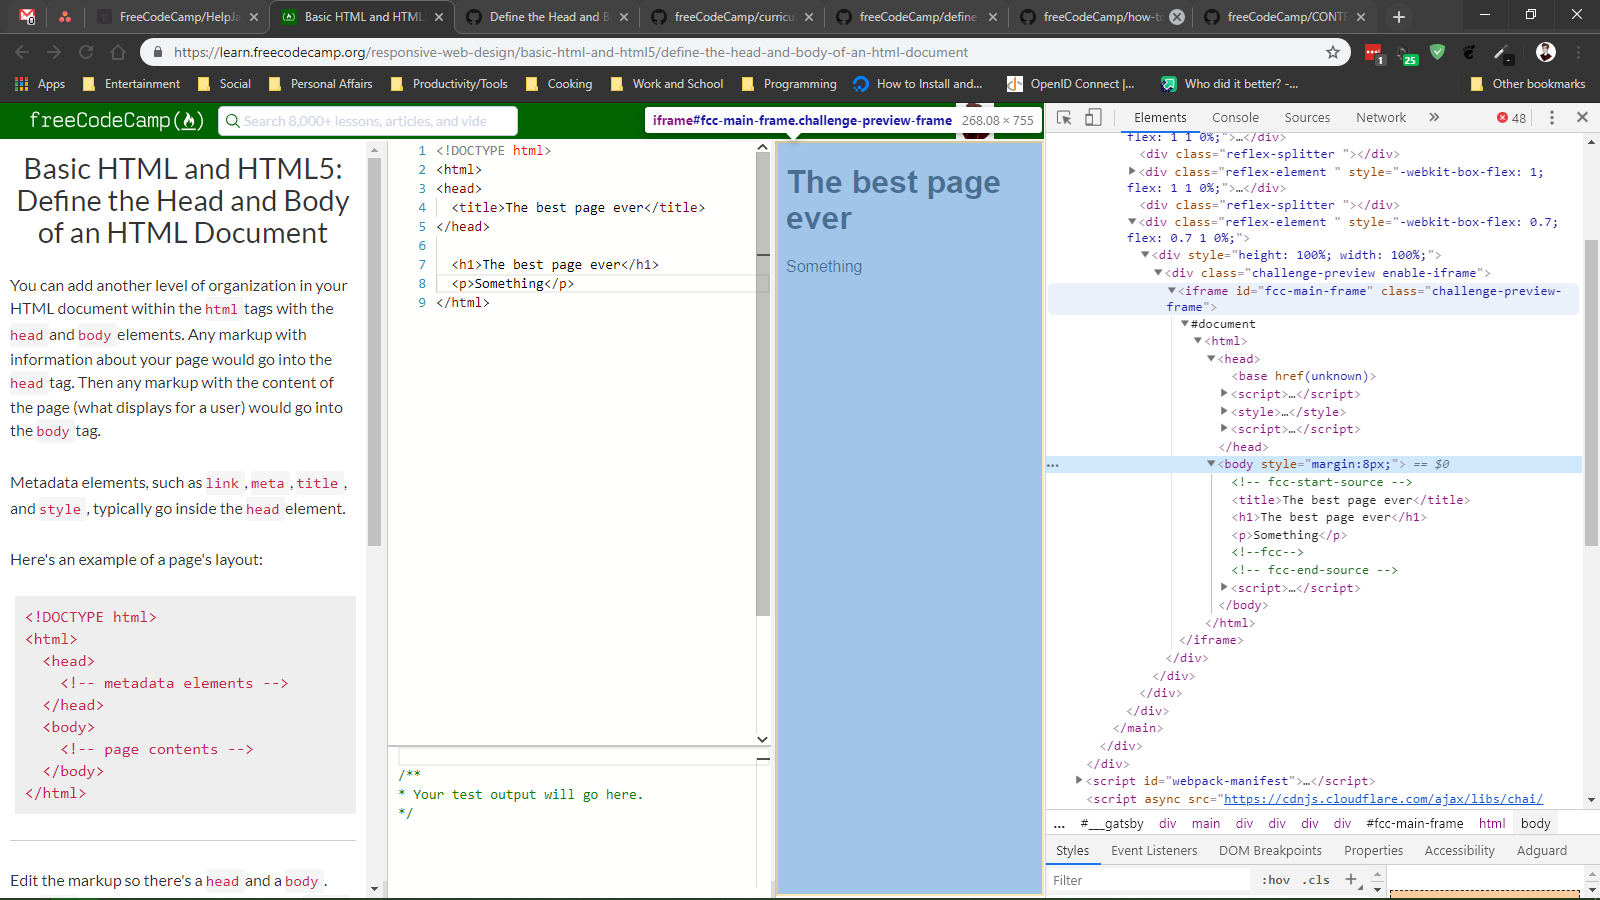The height and width of the screenshot is (900, 1600).
Task: Collapse the head element node
Action: point(1211,359)
